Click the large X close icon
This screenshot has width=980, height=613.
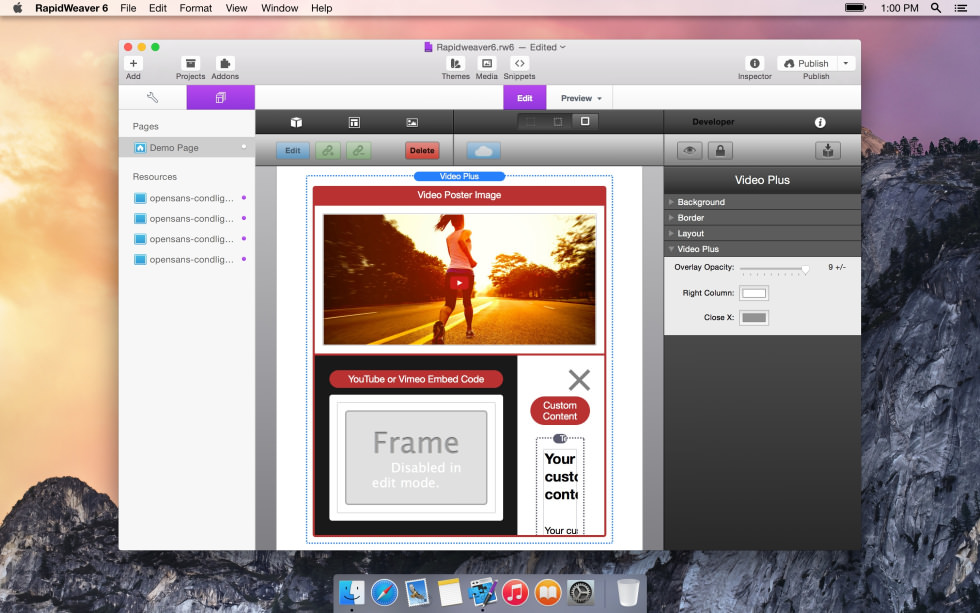[x=579, y=380]
